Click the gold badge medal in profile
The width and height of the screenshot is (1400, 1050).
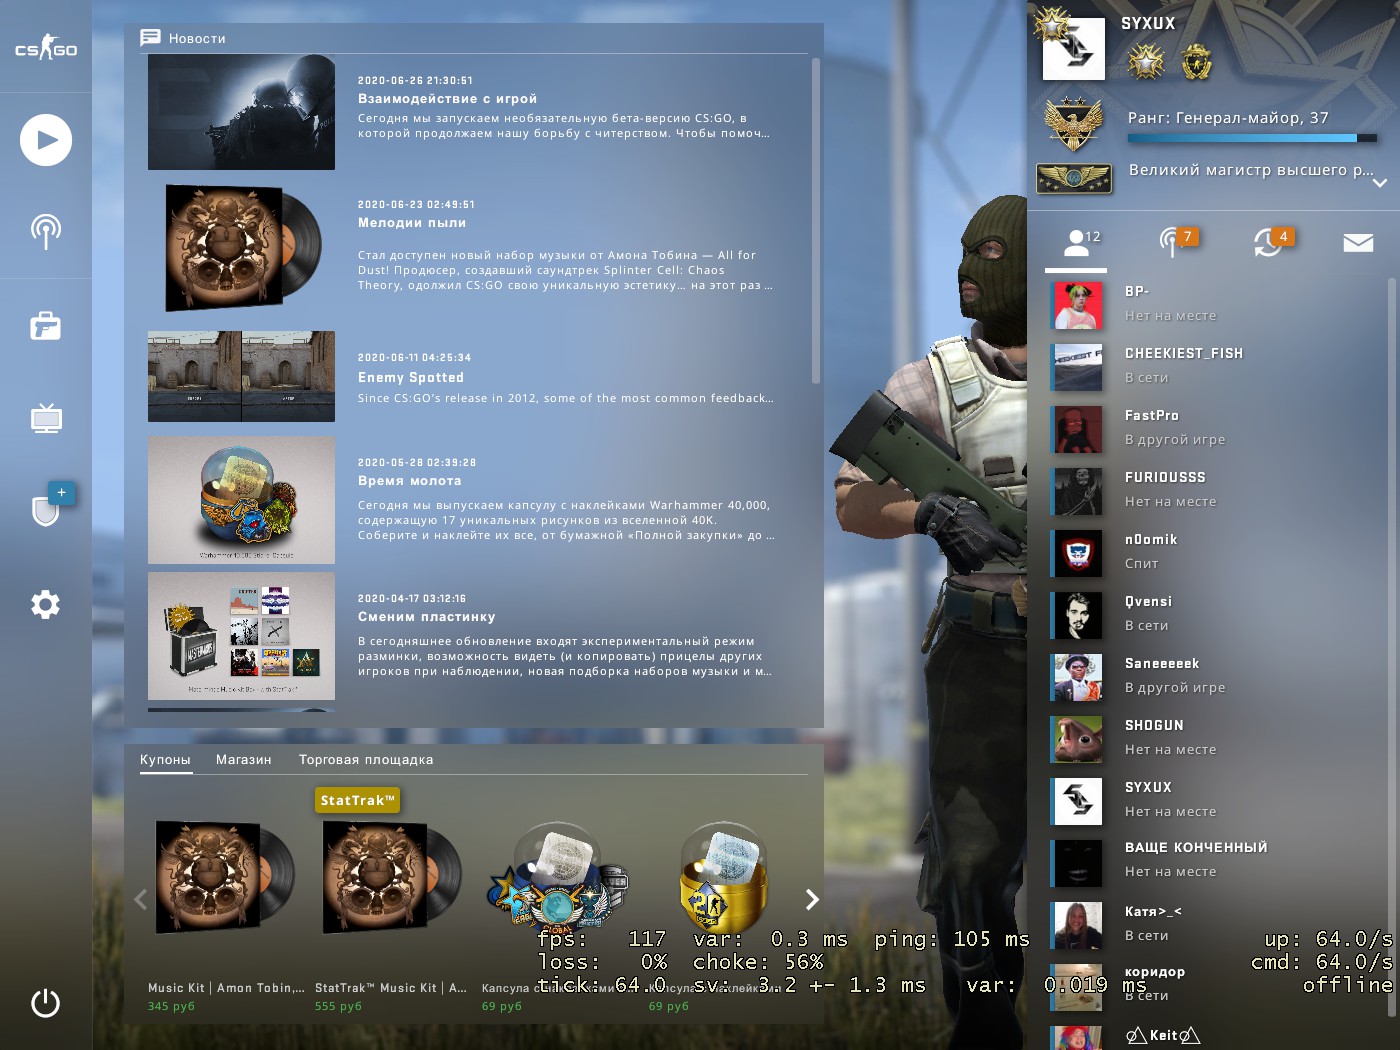(x=1196, y=63)
